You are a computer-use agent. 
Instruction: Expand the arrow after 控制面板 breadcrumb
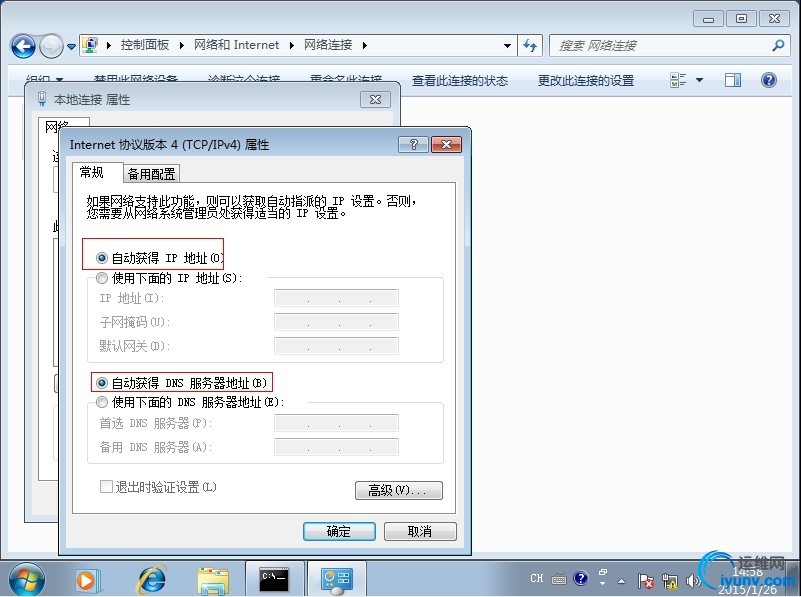182,45
